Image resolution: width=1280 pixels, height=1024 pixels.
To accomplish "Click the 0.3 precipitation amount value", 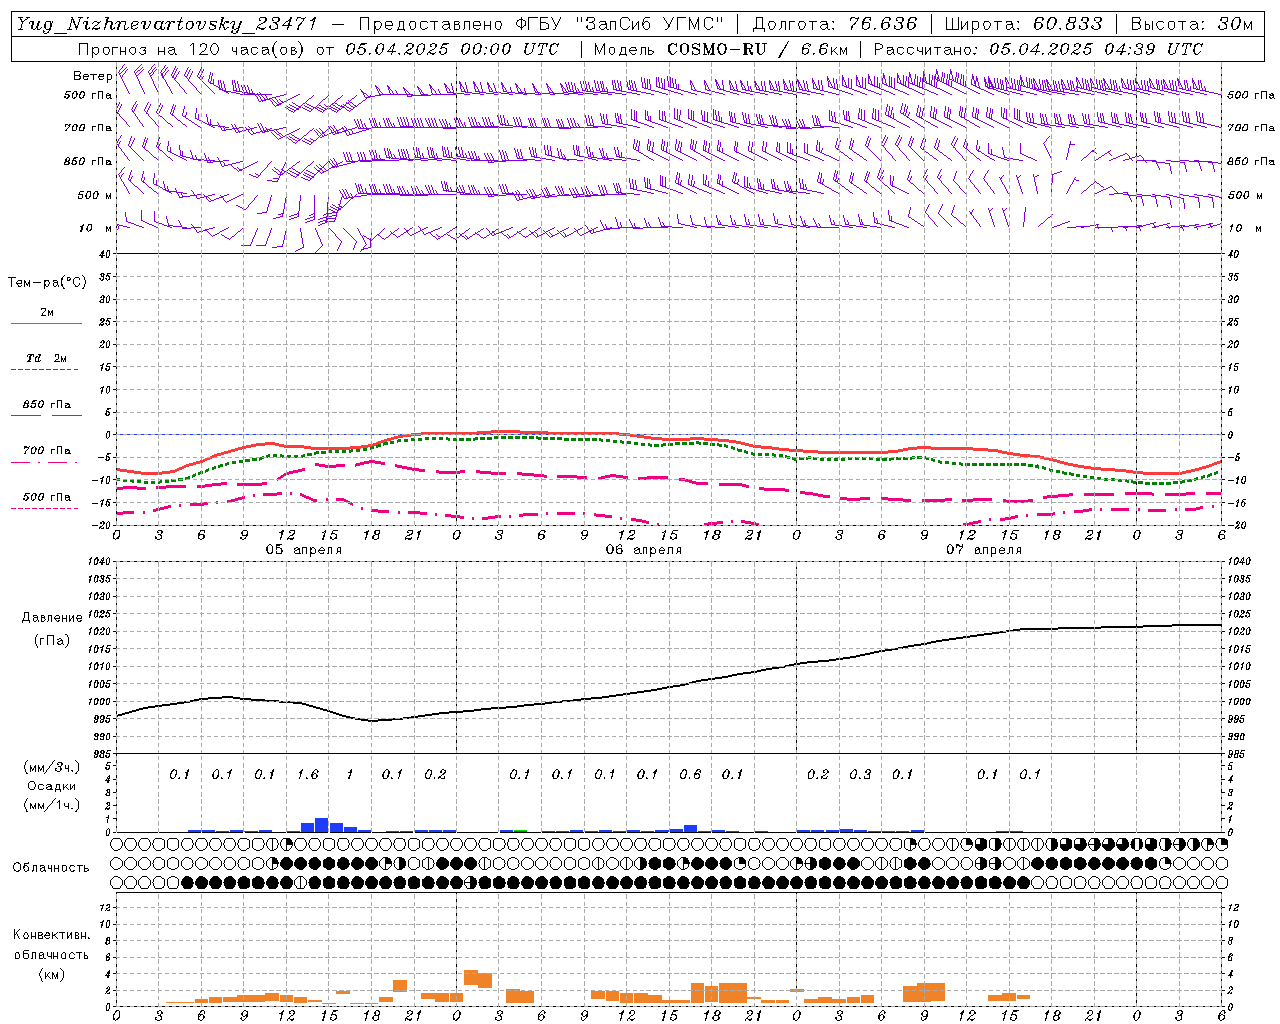I will pos(860,775).
